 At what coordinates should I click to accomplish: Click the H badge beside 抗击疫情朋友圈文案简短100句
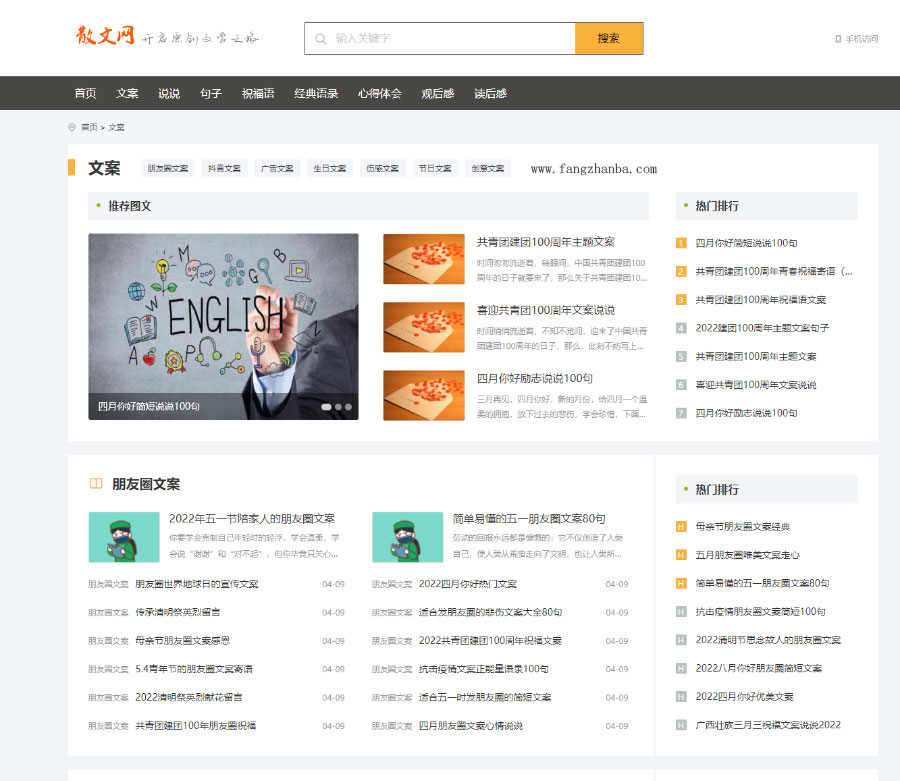tap(681, 612)
